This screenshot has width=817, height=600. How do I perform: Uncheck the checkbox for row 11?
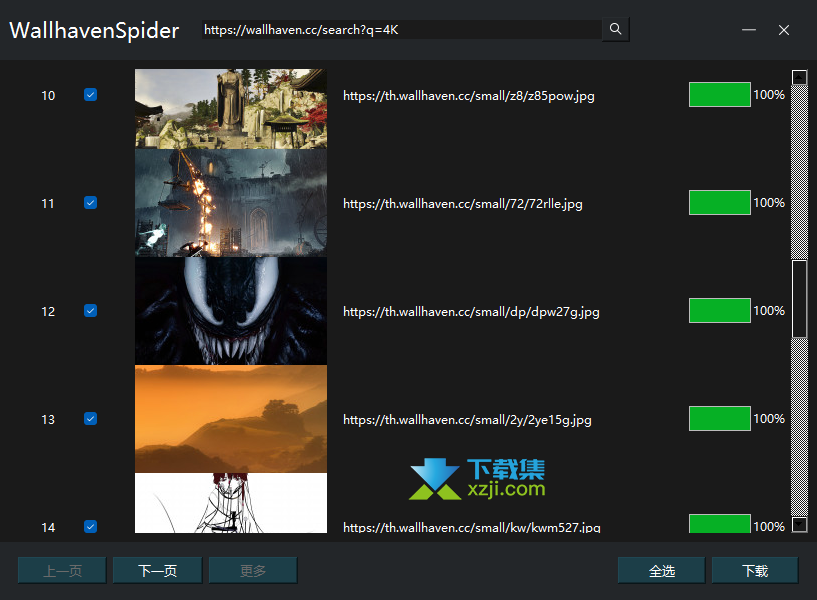90,203
